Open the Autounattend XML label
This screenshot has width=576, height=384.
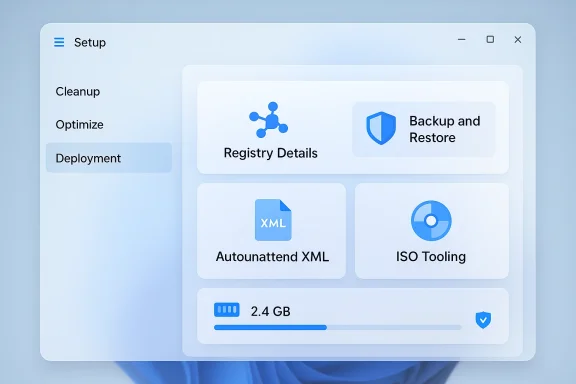(272, 256)
